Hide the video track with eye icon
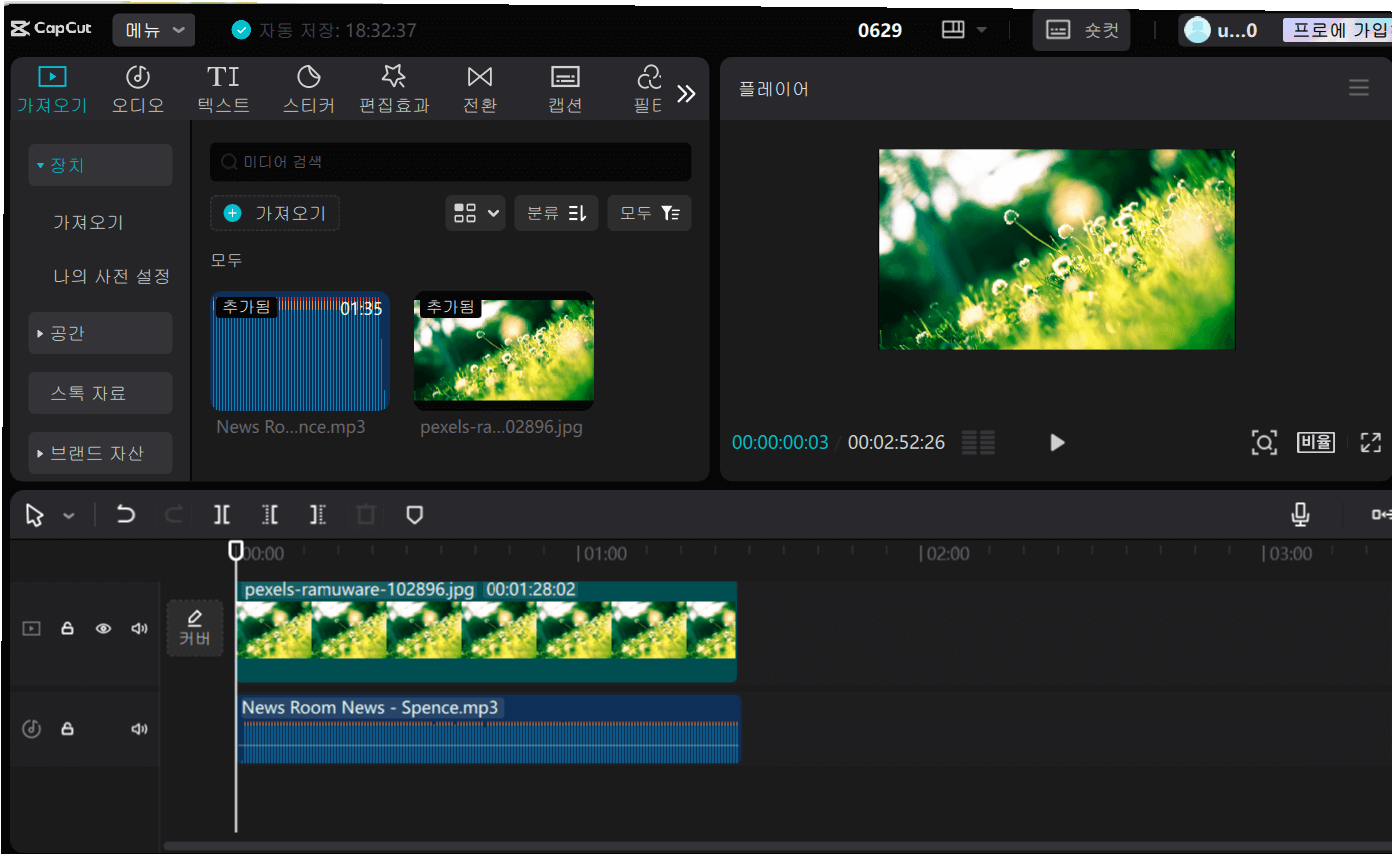Viewport: 1393px width, 855px height. click(x=103, y=629)
